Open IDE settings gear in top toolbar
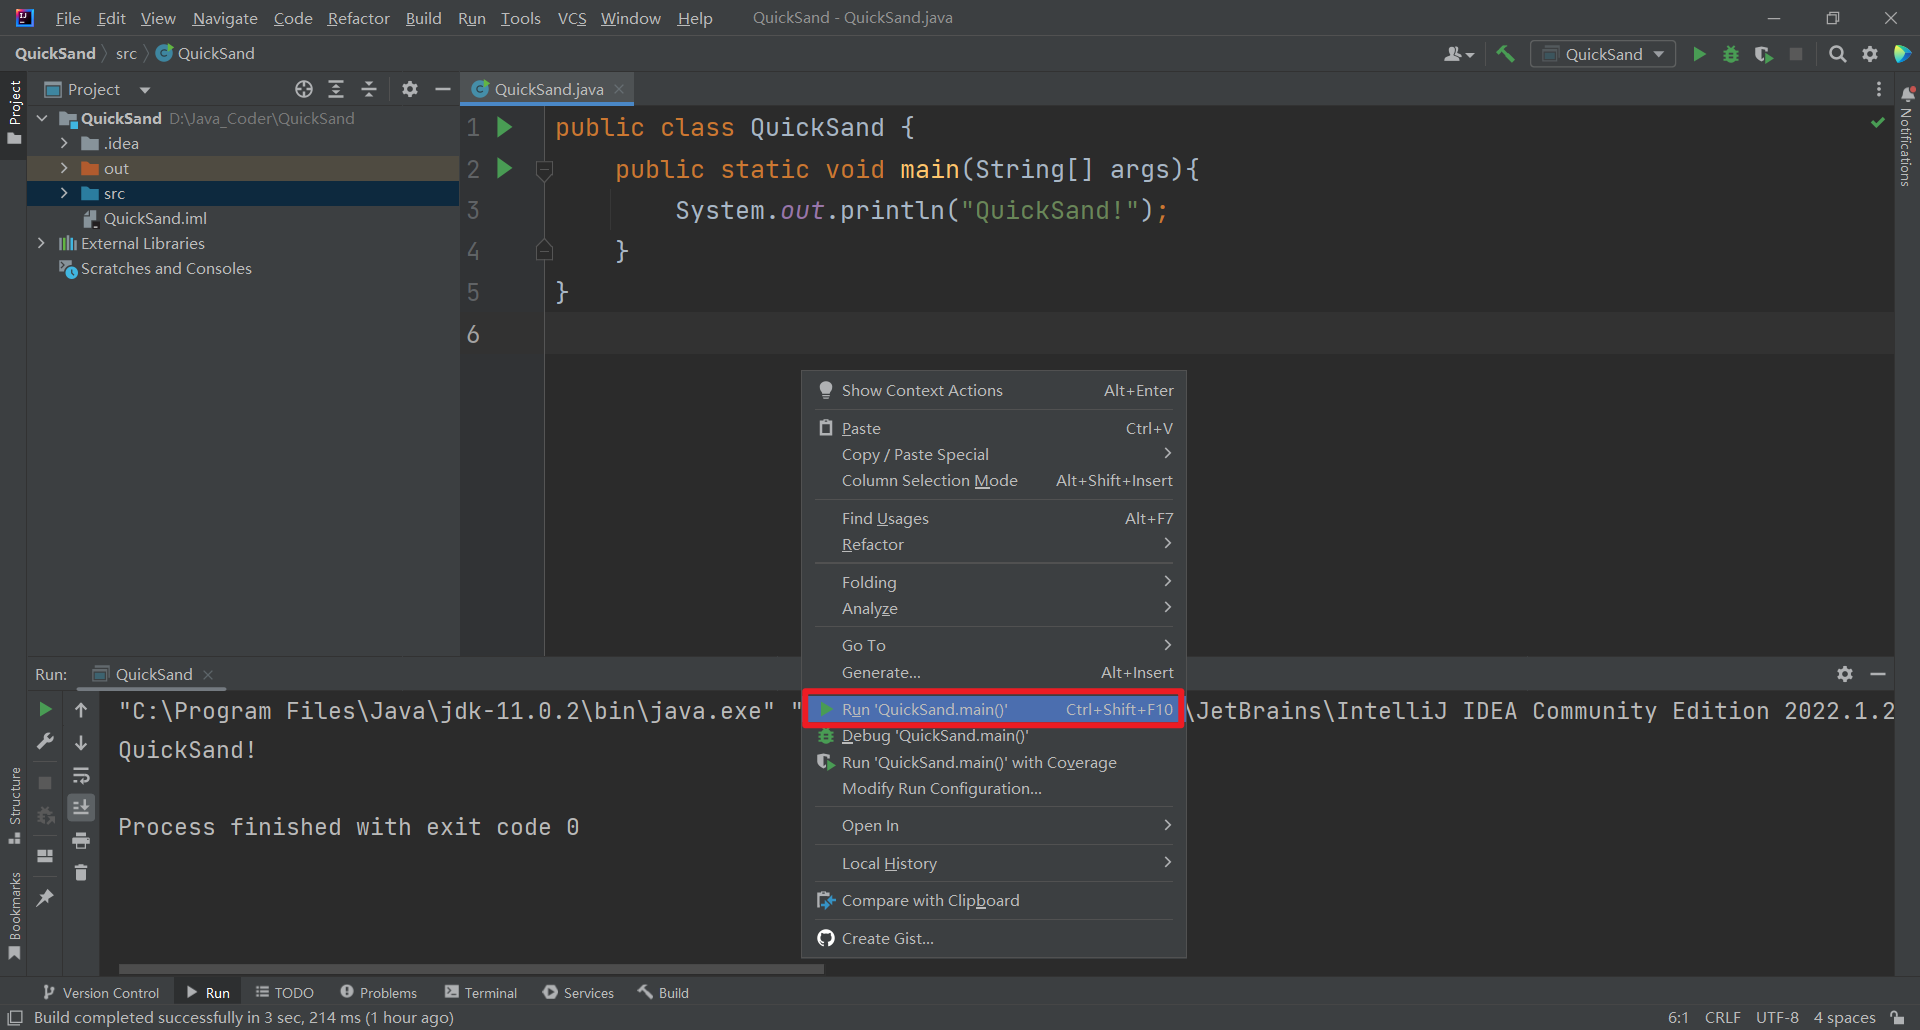Screen dimensions: 1920x1030 tap(1870, 54)
